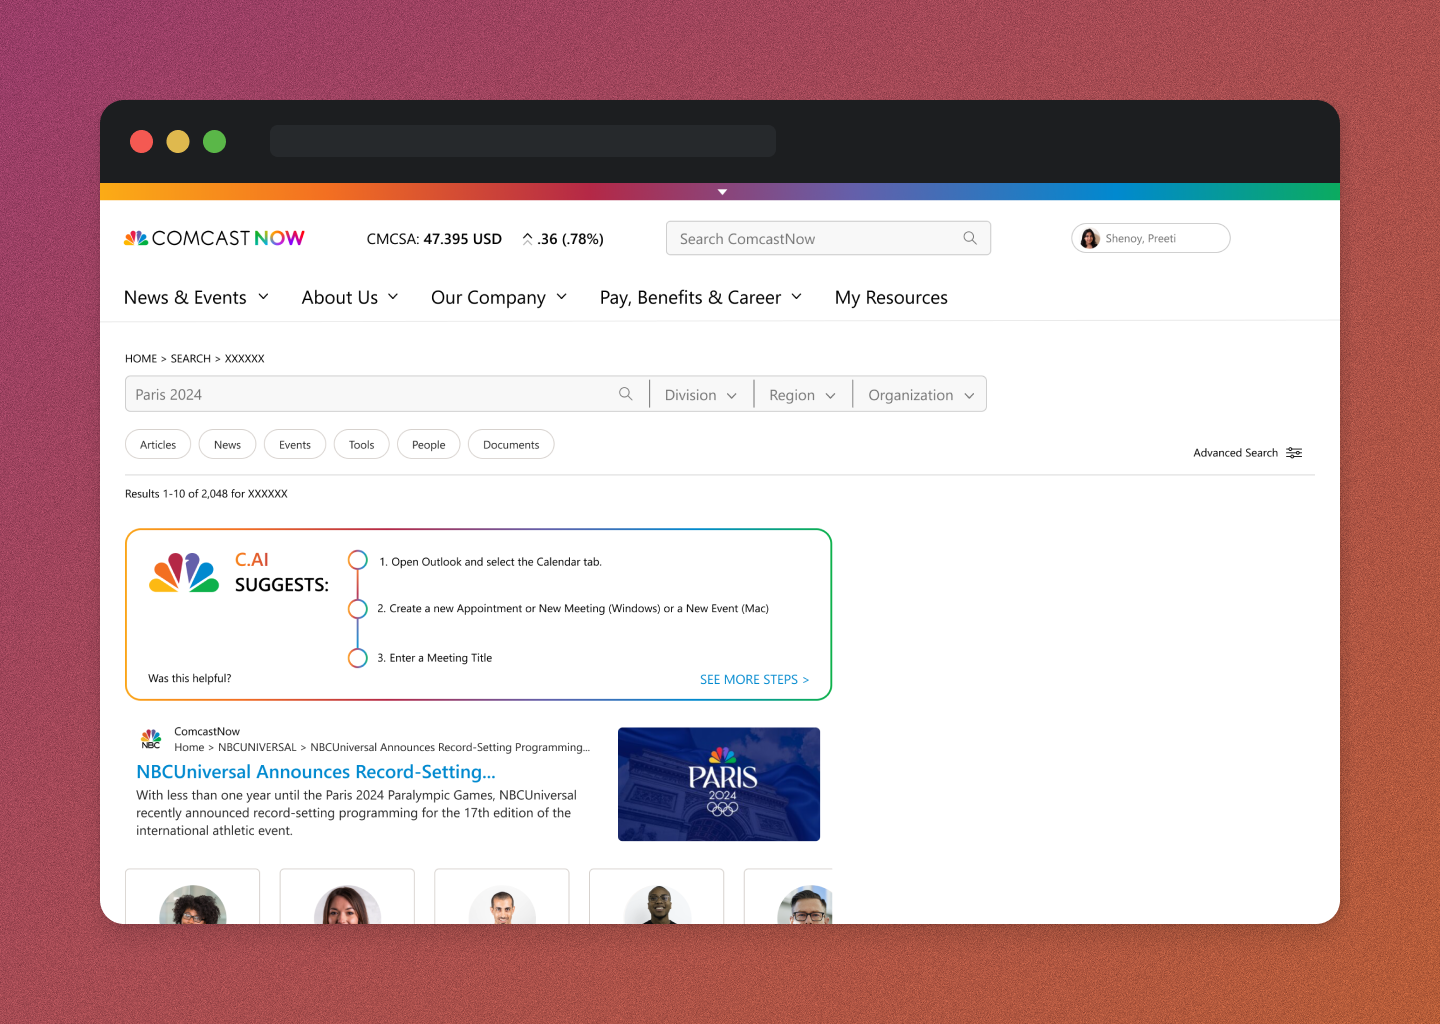This screenshot has height=1024, width=1440.
Task: Click SEE MORE STEPS link
Action: click(x=754, y=679)
